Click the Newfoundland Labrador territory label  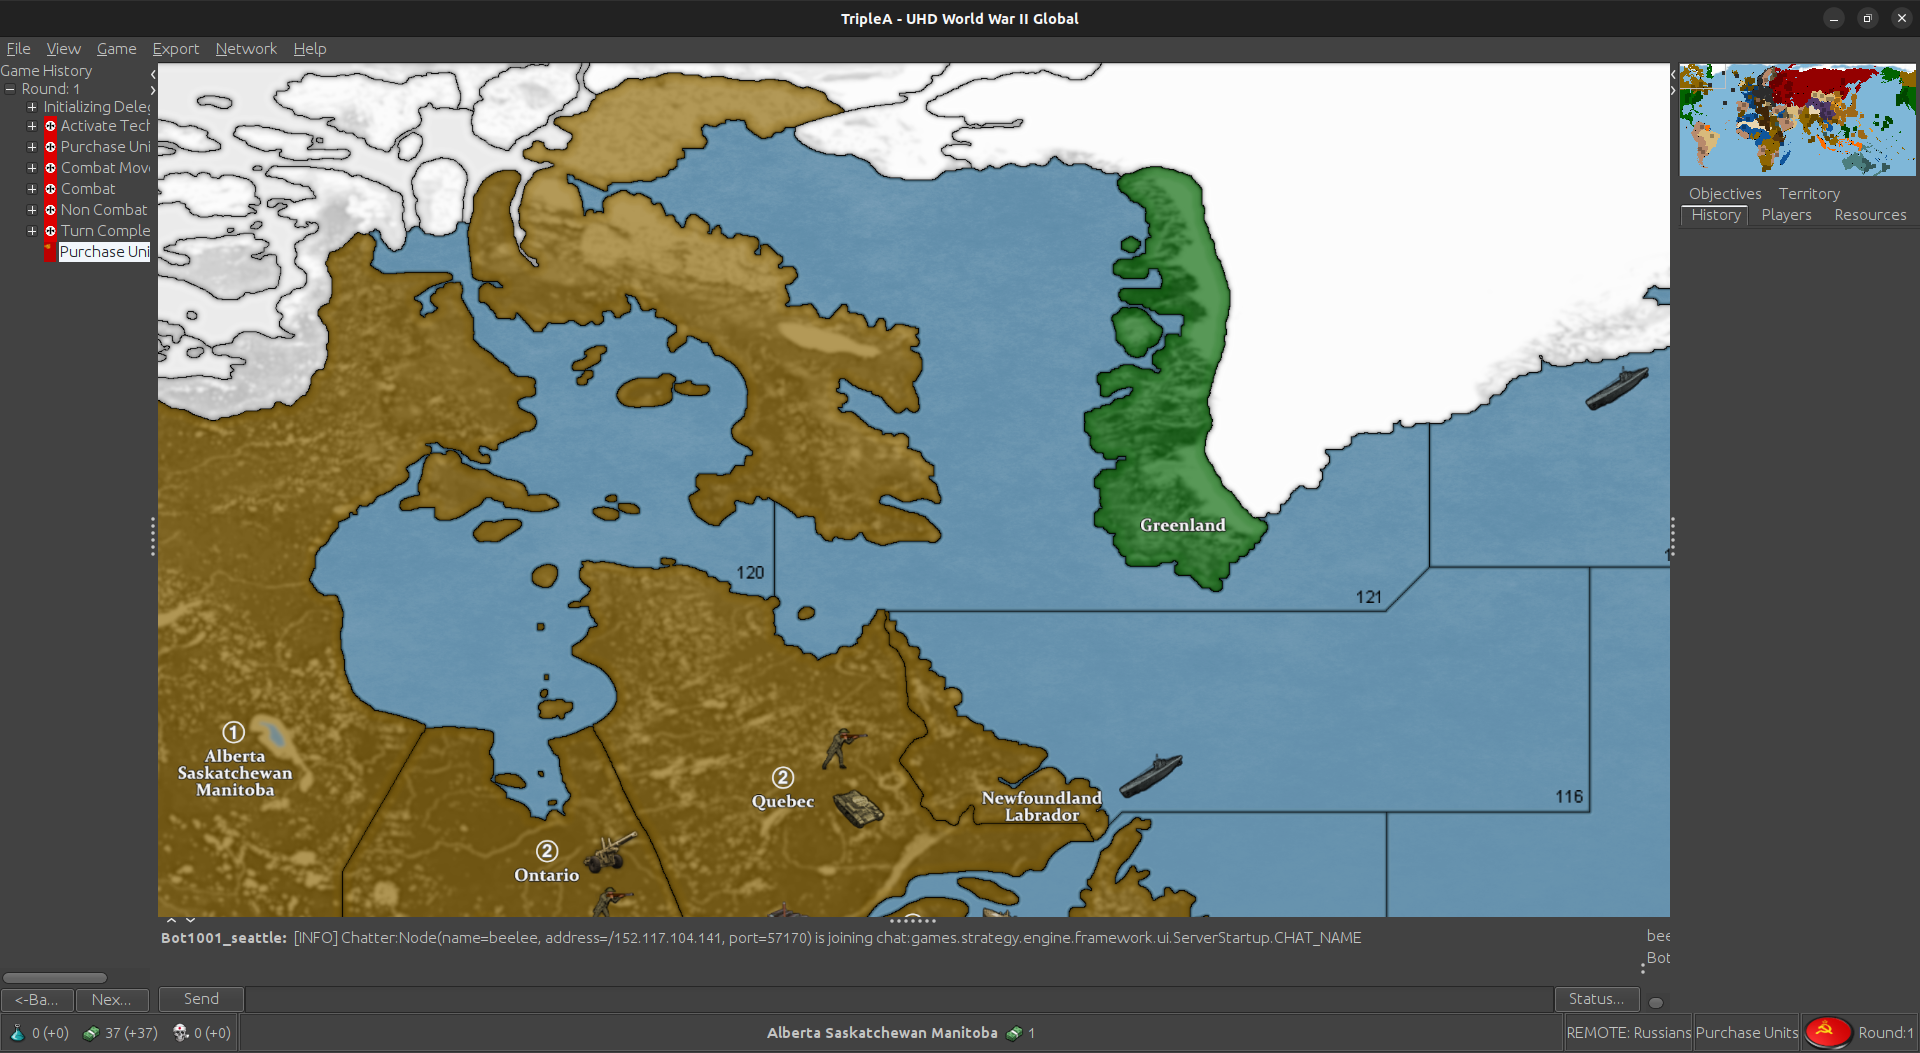click(x=1041, y=806)
